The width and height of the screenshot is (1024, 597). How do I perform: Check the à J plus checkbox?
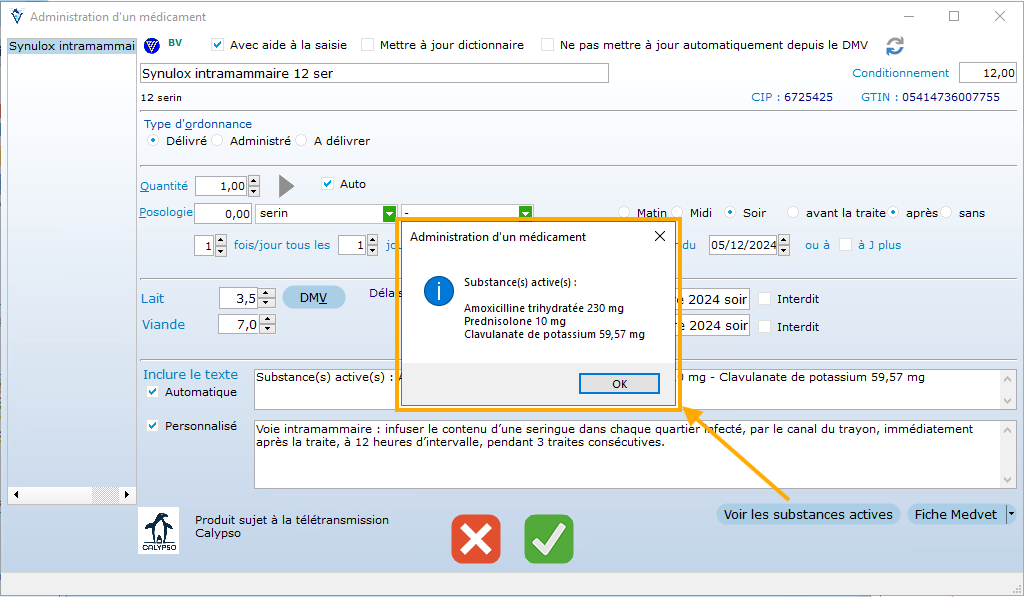click(845, 244)
